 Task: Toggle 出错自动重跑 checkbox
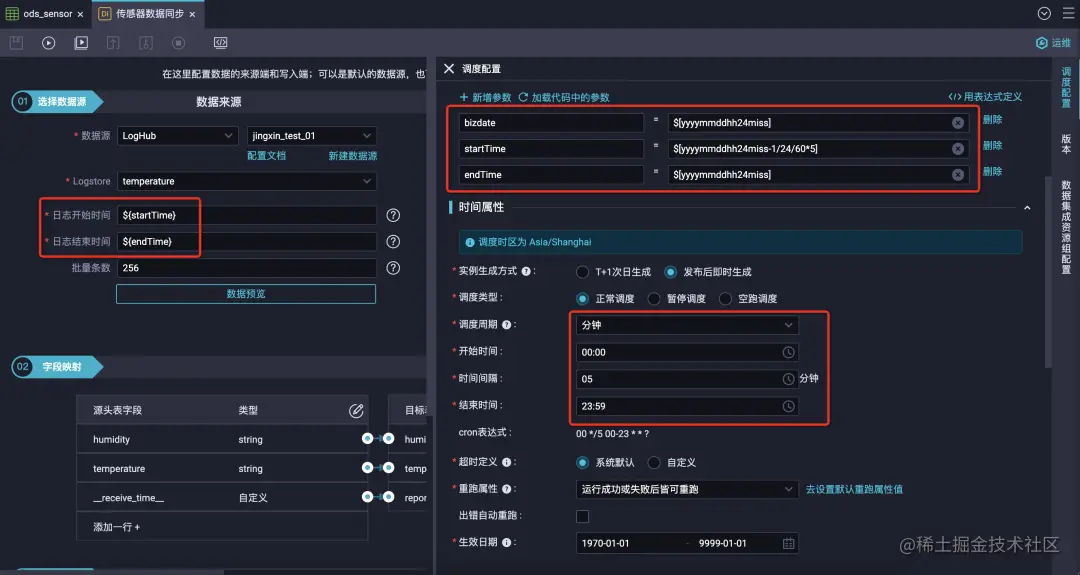(x=582, y=516)
